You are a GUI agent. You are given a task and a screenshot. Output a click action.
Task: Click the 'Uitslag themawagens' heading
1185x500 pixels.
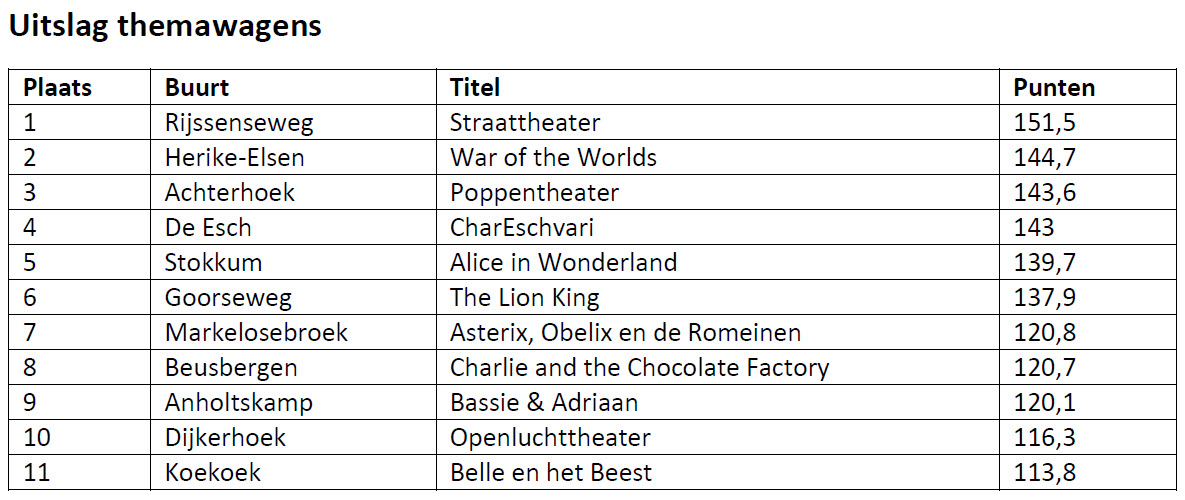[165, 27]
